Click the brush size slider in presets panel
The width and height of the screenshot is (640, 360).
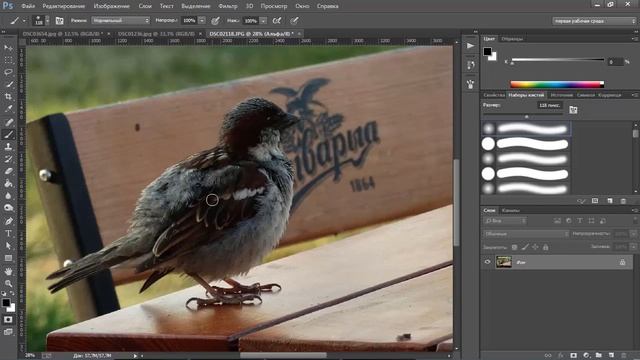pyautogui.click(x=526, y=116)
